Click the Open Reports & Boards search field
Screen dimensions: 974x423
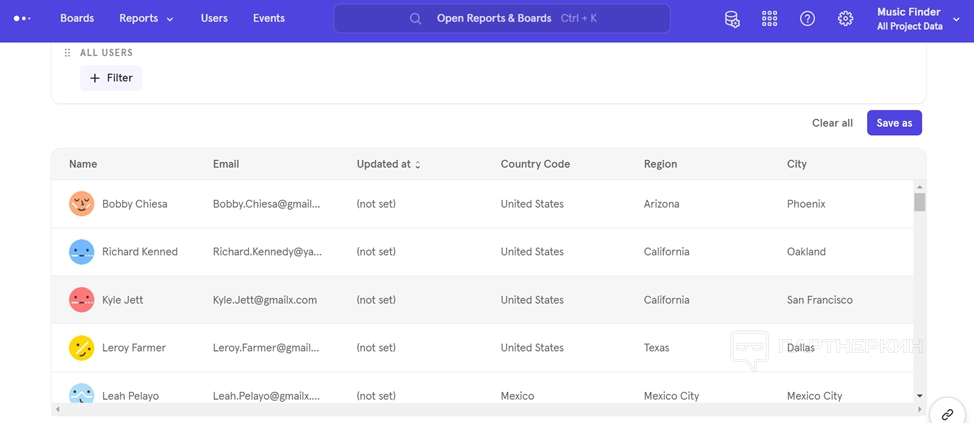tap(502, 19)
